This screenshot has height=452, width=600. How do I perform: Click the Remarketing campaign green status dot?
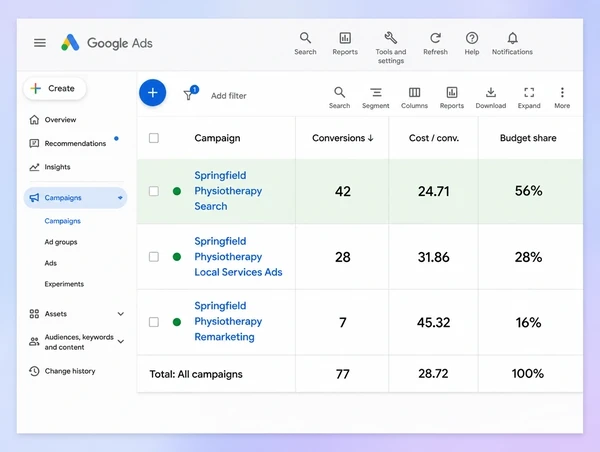point(177,322)
